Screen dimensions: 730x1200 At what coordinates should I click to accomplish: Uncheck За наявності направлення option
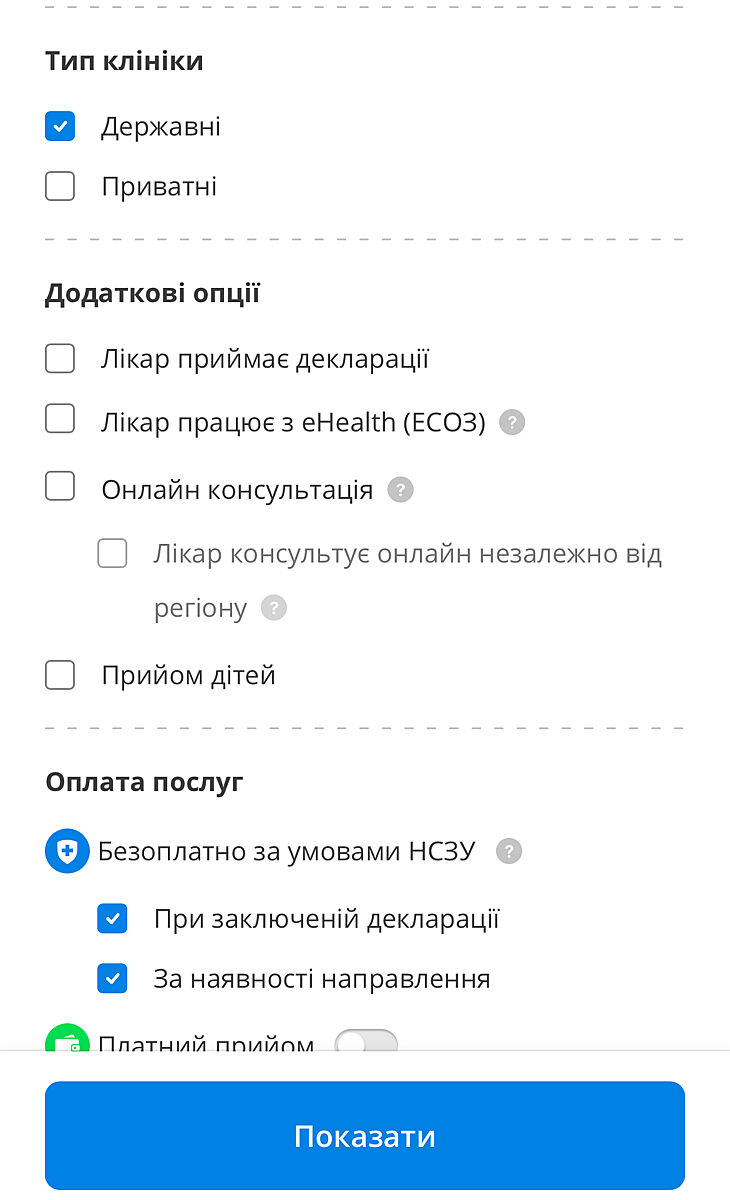112,978
